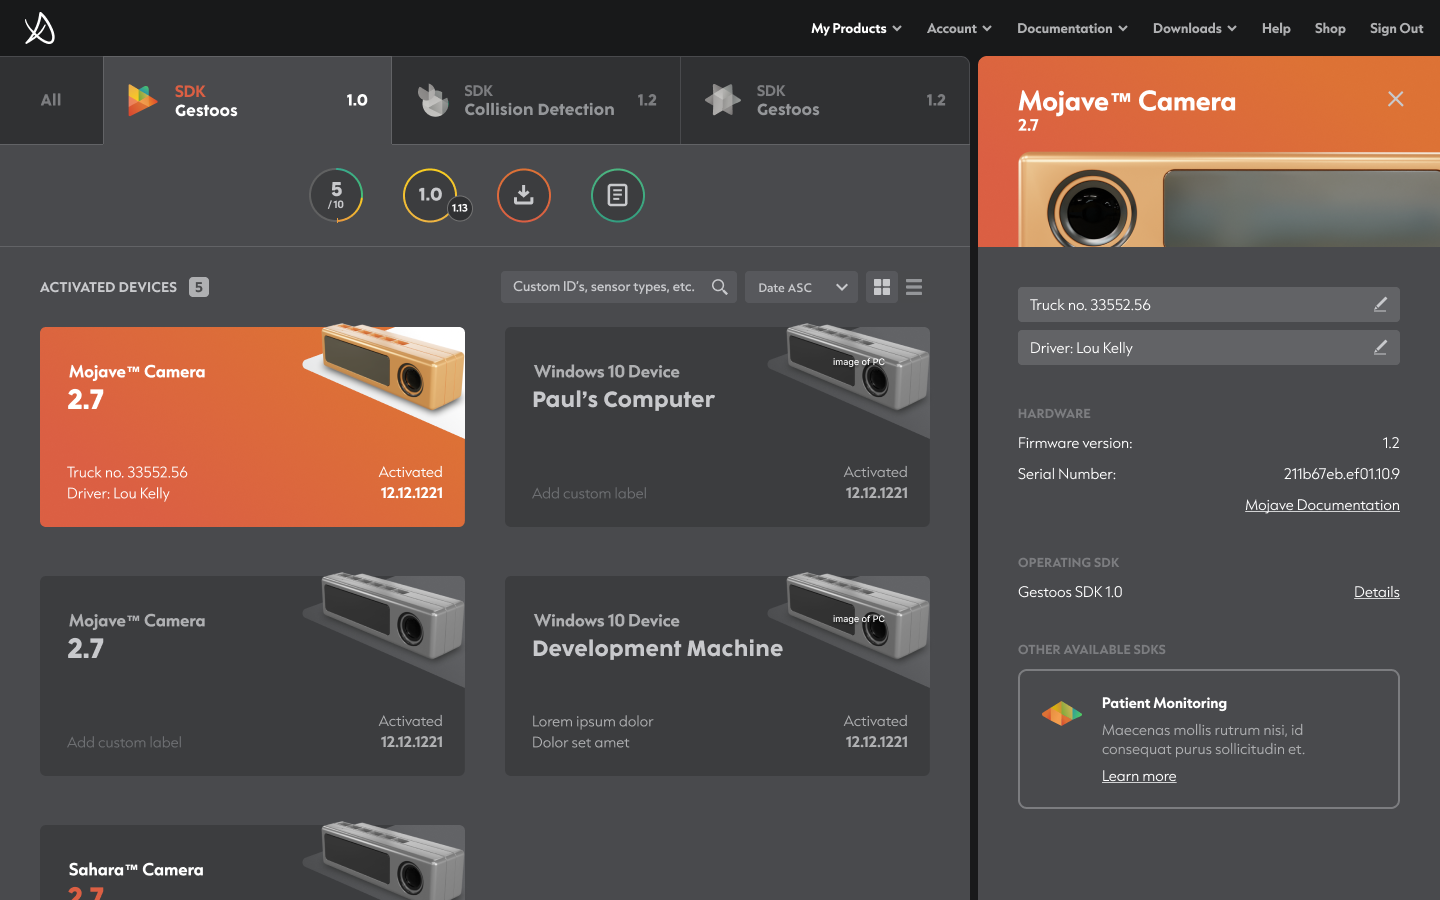The image size is (1440, 900).
Task: Click the Driver: Lou Kelly field
Action: click(x=1208, y=348)
